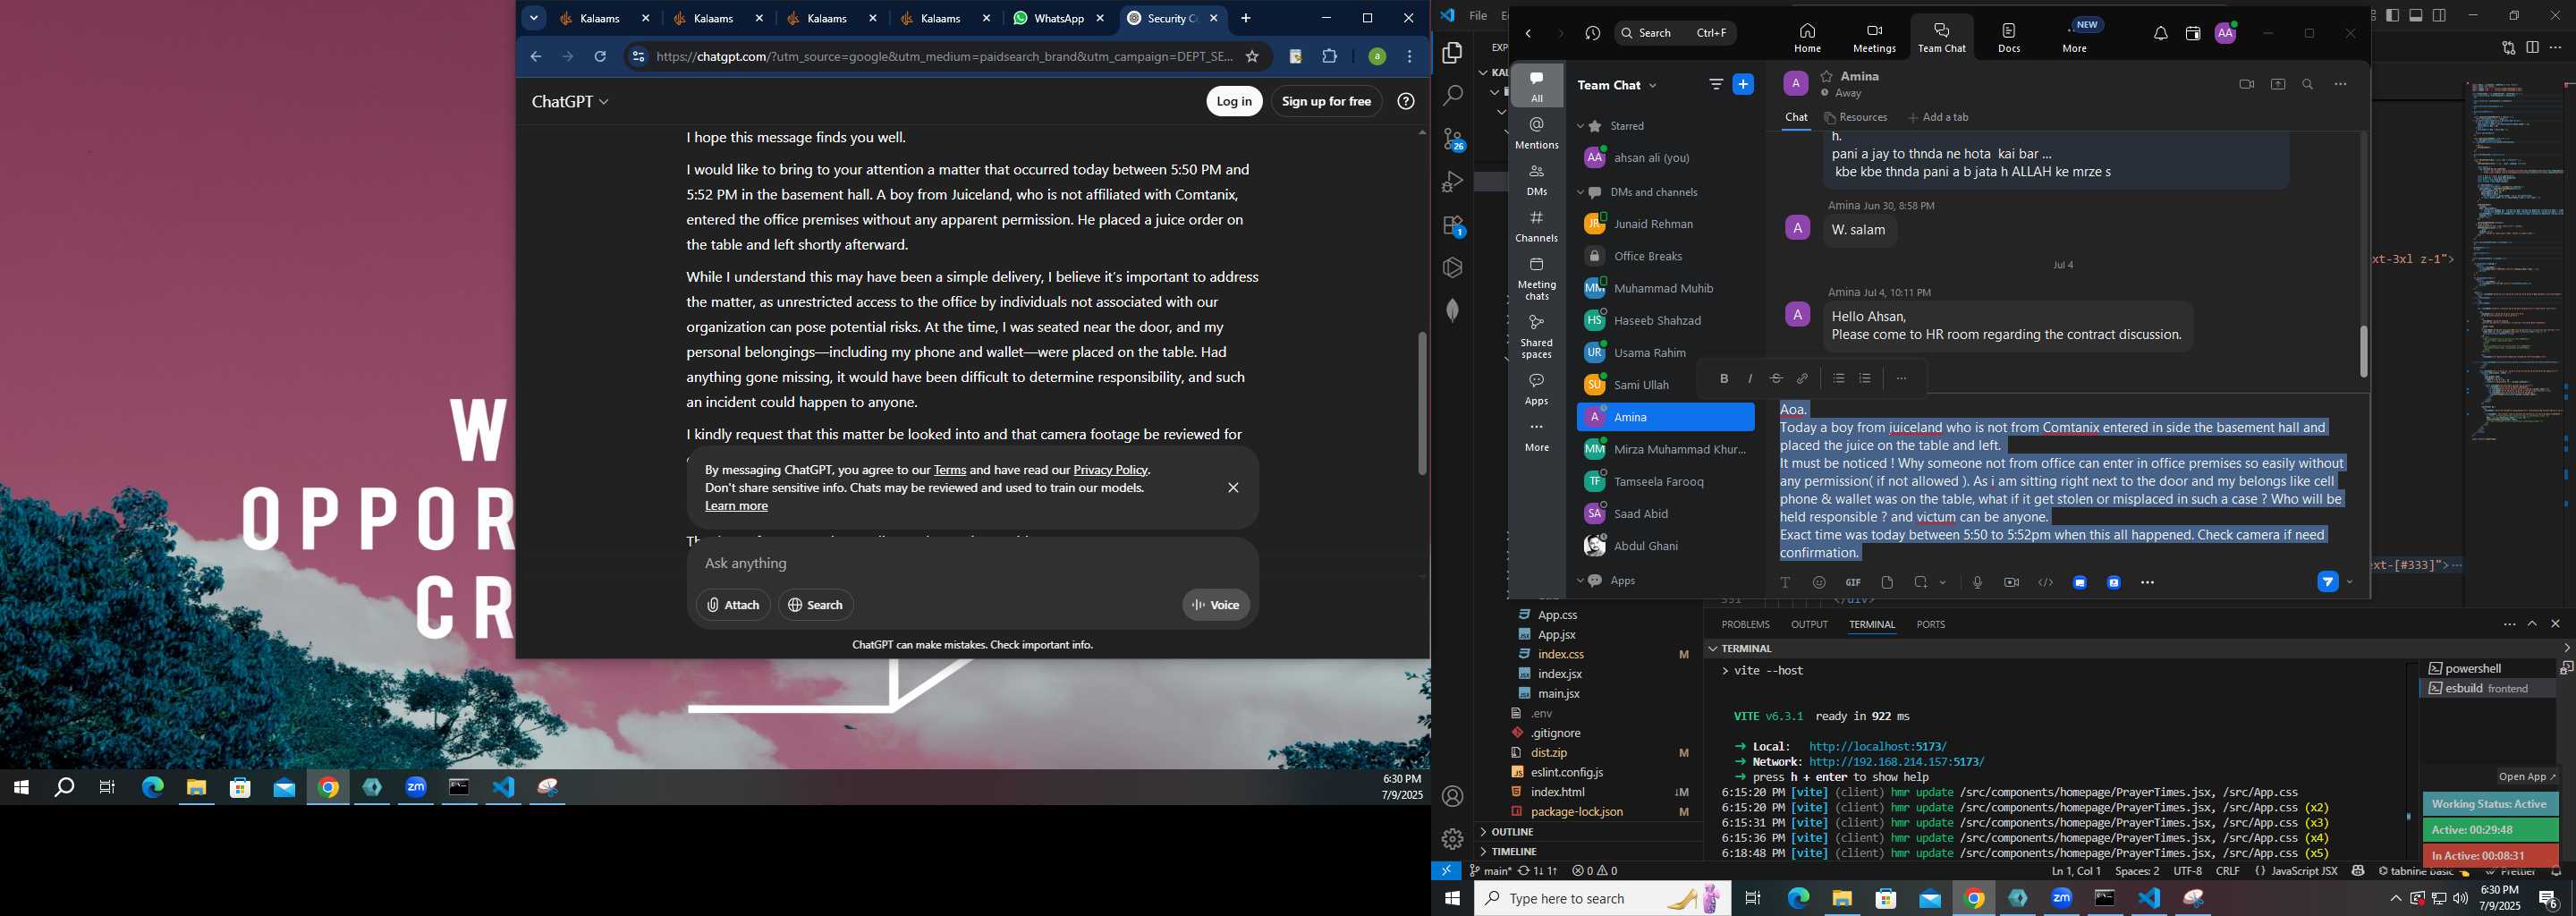Screen dimensions: 2576x916
Task: Click Sign up for free button
Action: (1326, 101)
